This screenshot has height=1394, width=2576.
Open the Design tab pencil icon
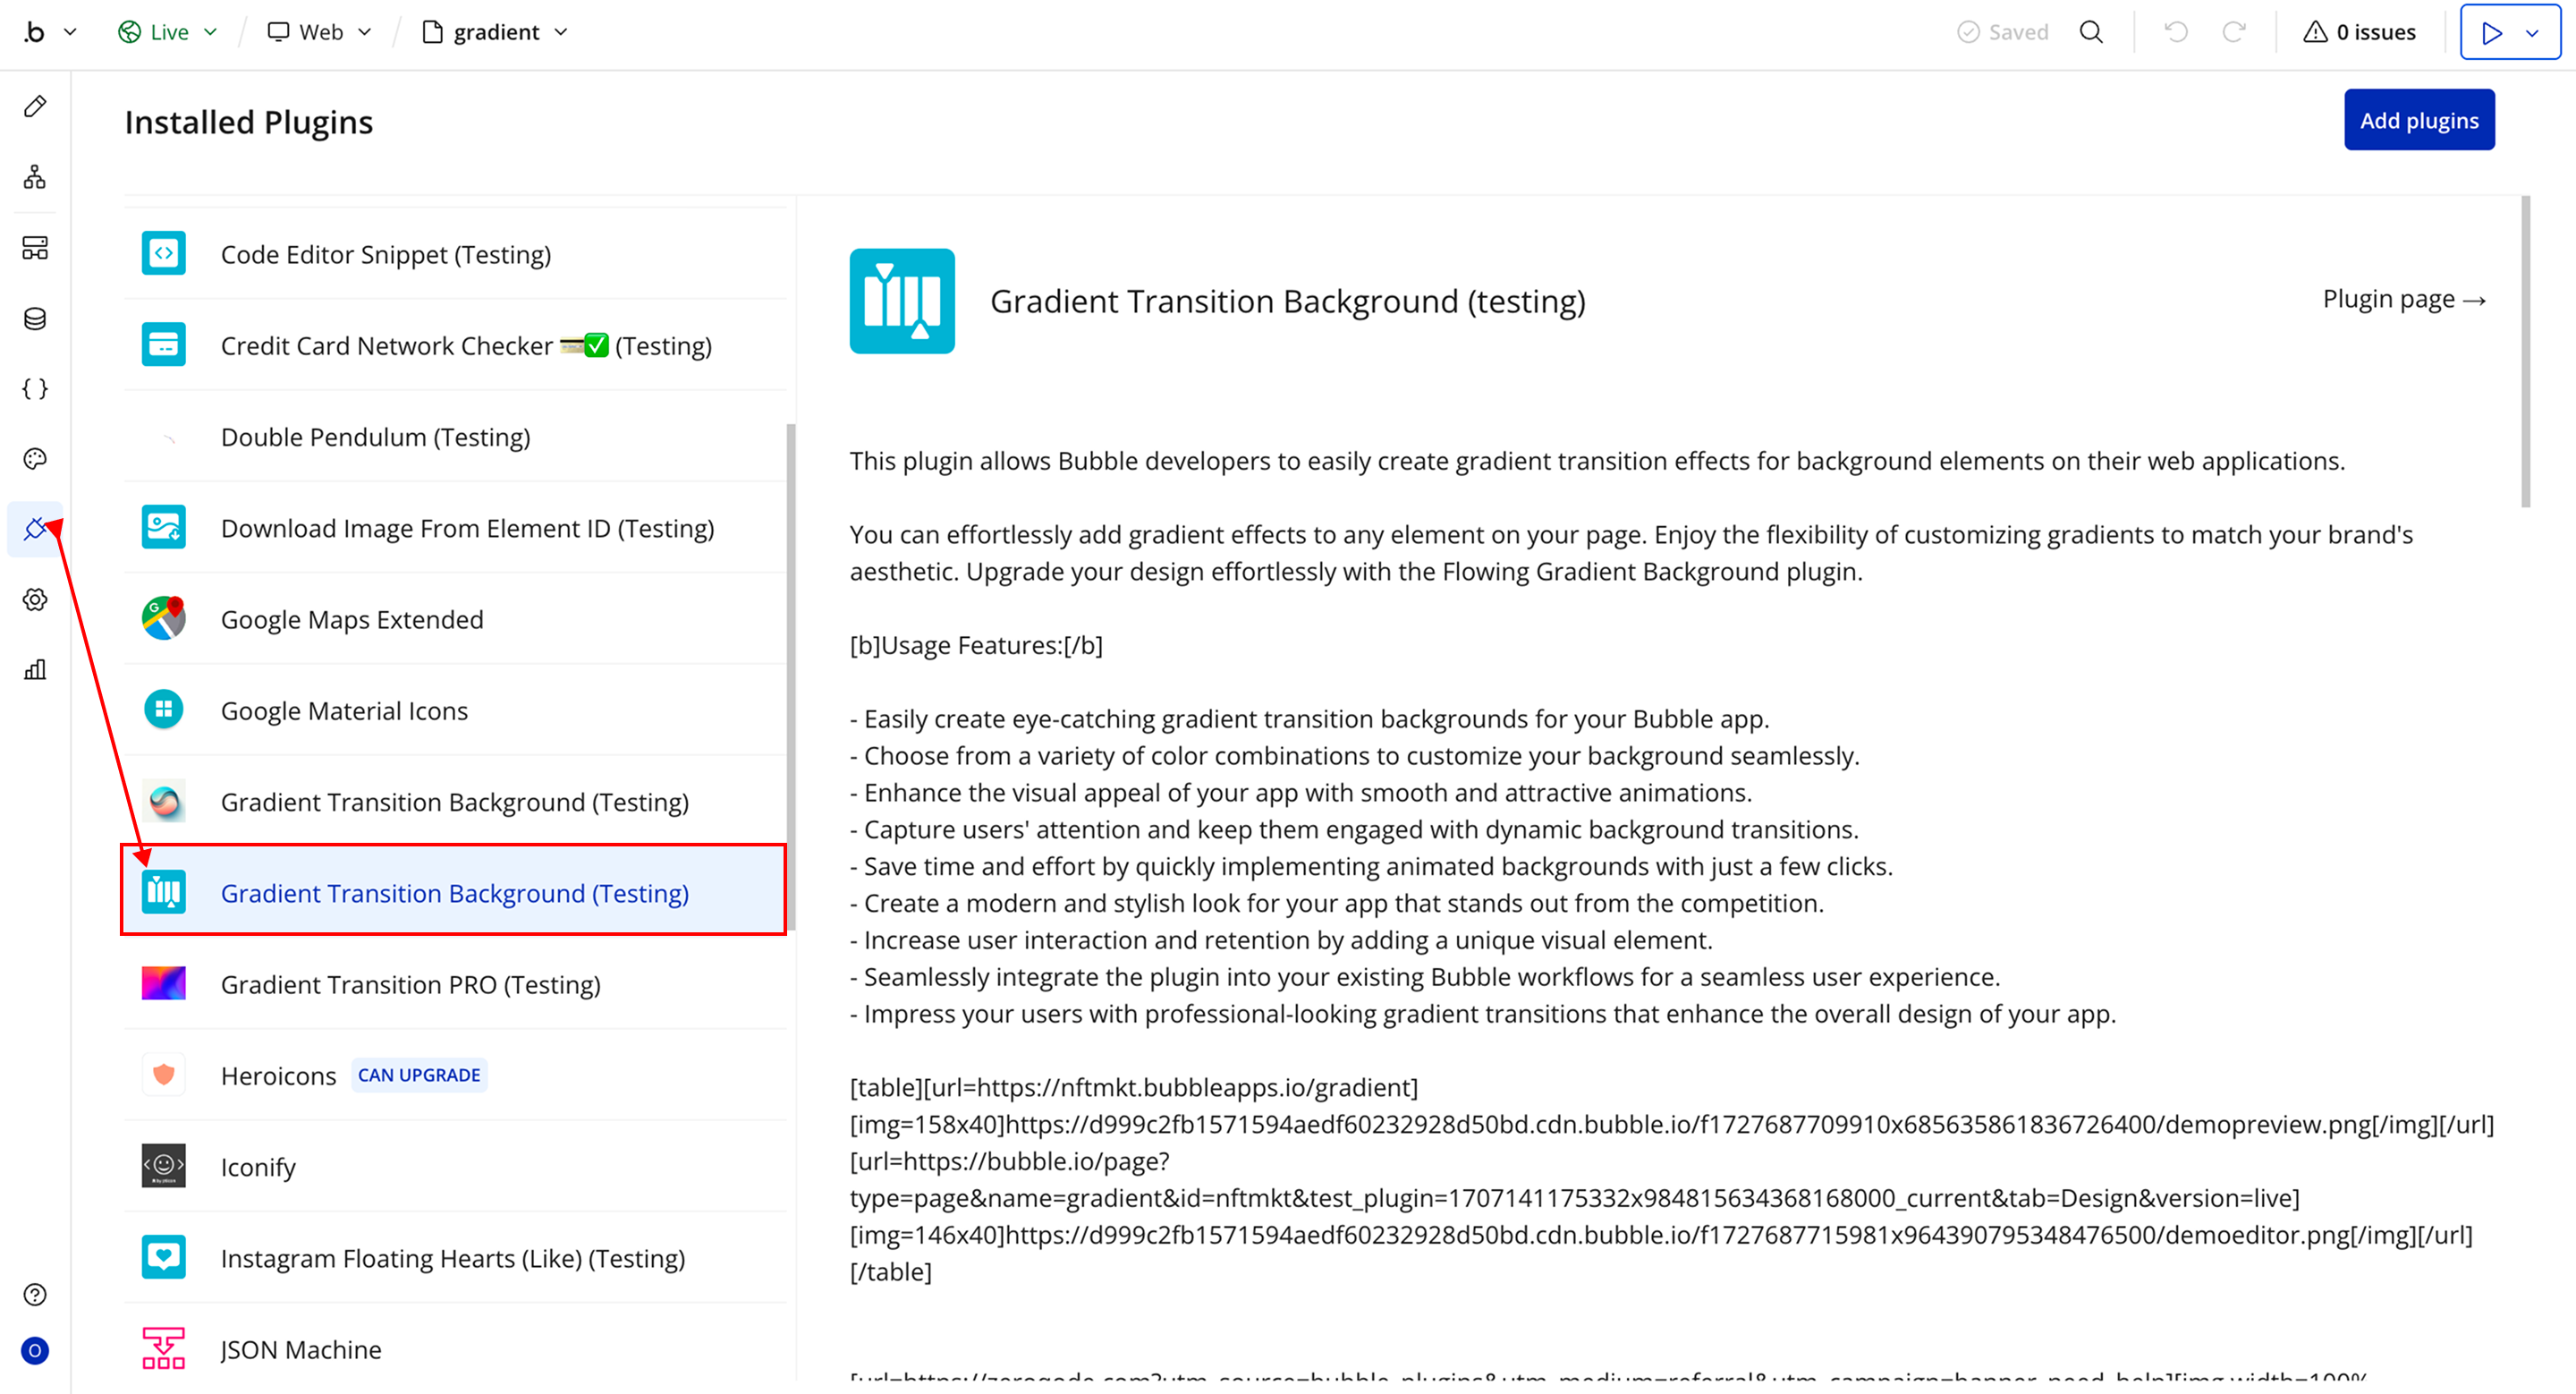tap(35, 107)
